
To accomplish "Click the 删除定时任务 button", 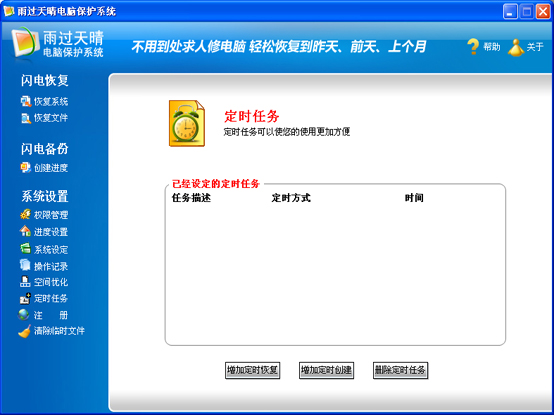I will [401, 370].
